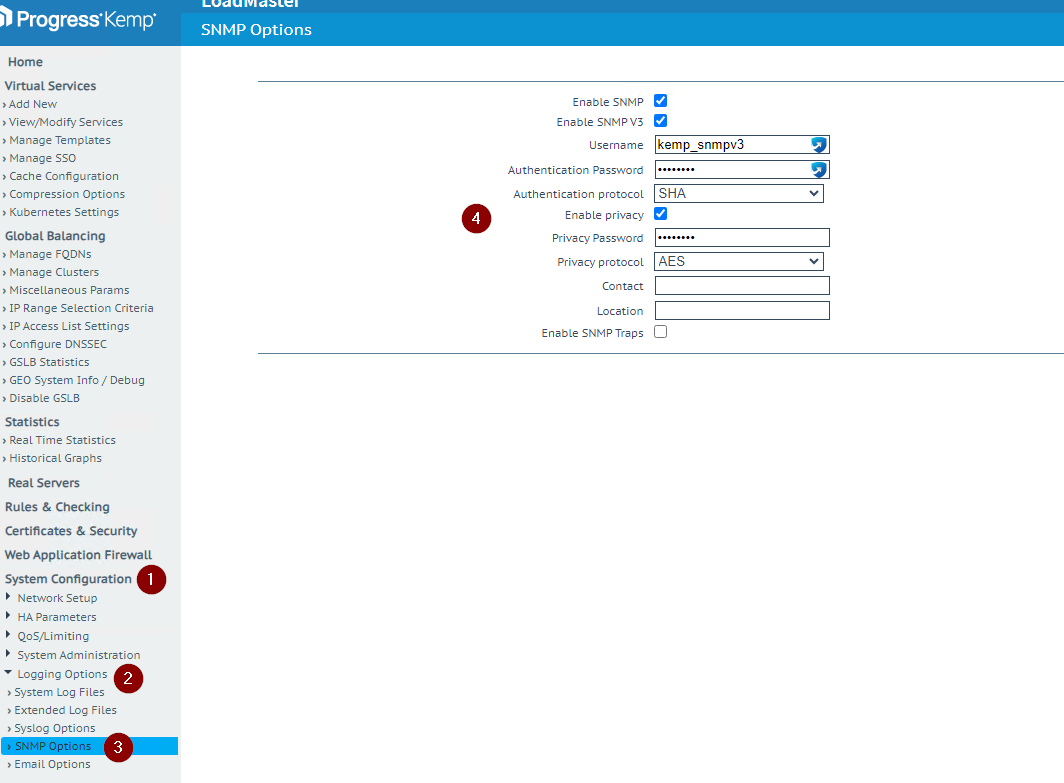Go to Add New virtual service
Screen dimensions: 1064x783
point(33,104)
